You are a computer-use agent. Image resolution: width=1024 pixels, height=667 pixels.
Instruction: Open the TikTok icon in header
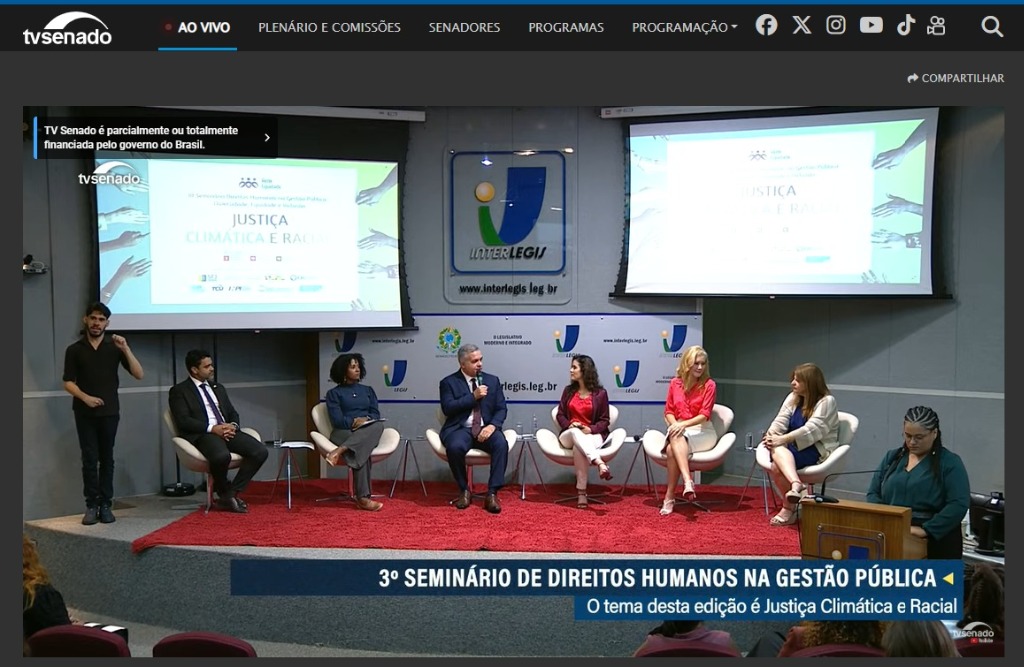click(x=906, y=25)
